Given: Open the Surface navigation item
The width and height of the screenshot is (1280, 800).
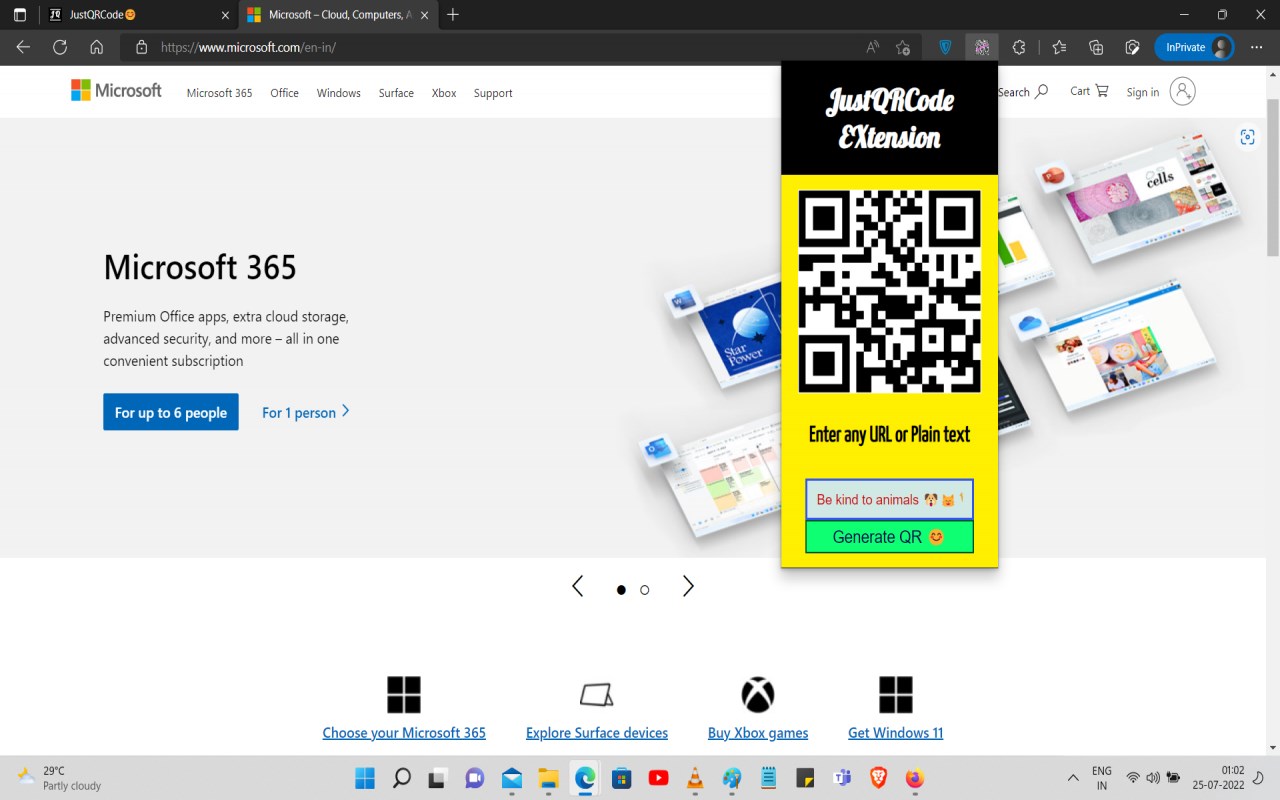Looking at the screenshot, I should tap(396, 93).
